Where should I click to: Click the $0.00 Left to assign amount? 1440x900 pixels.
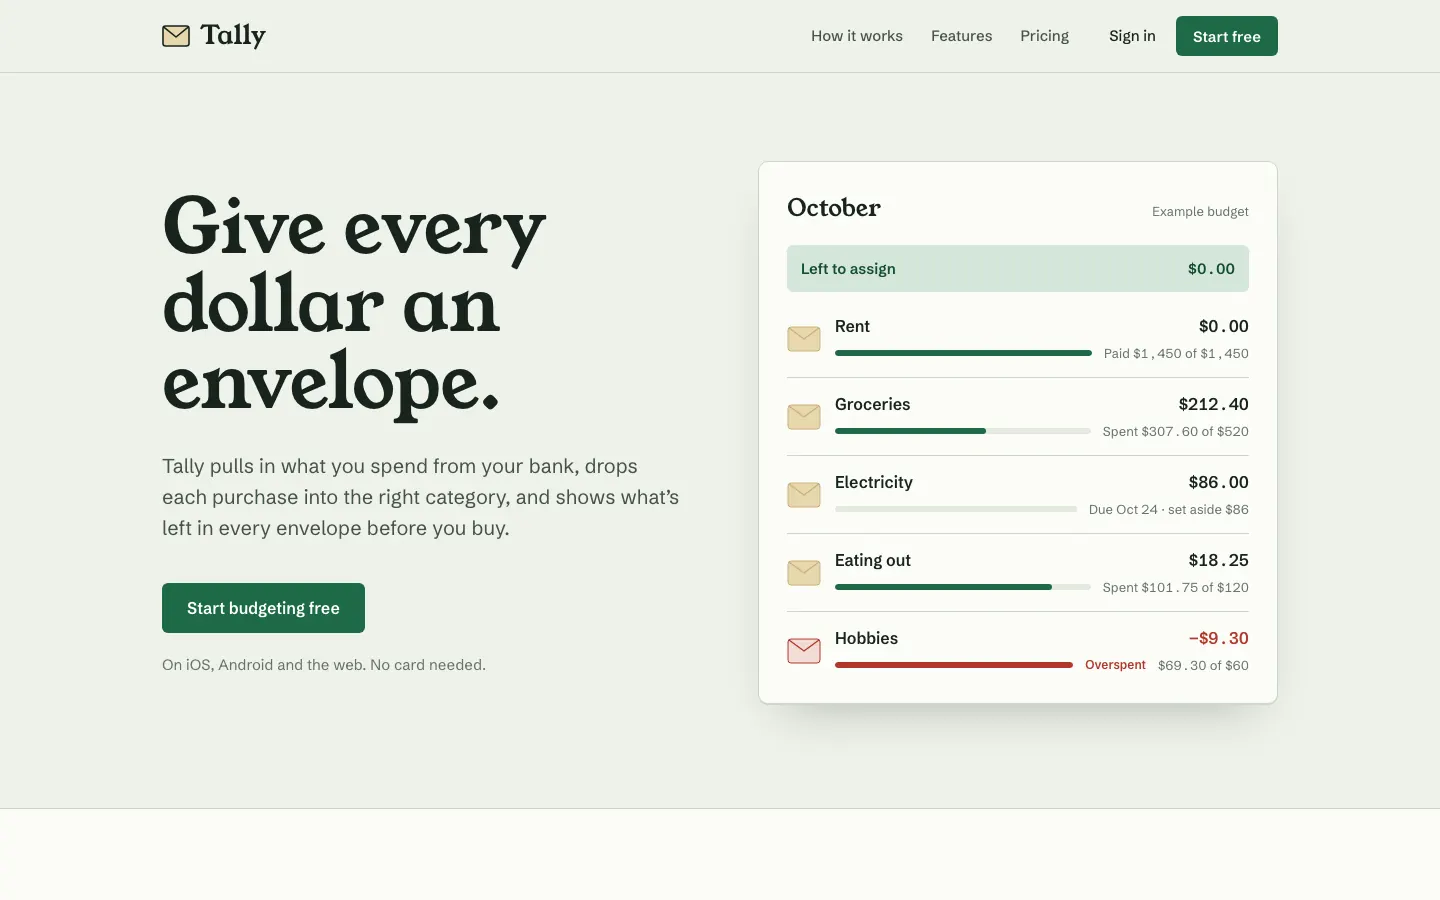pyautogui.click(x=1211, y=269)
